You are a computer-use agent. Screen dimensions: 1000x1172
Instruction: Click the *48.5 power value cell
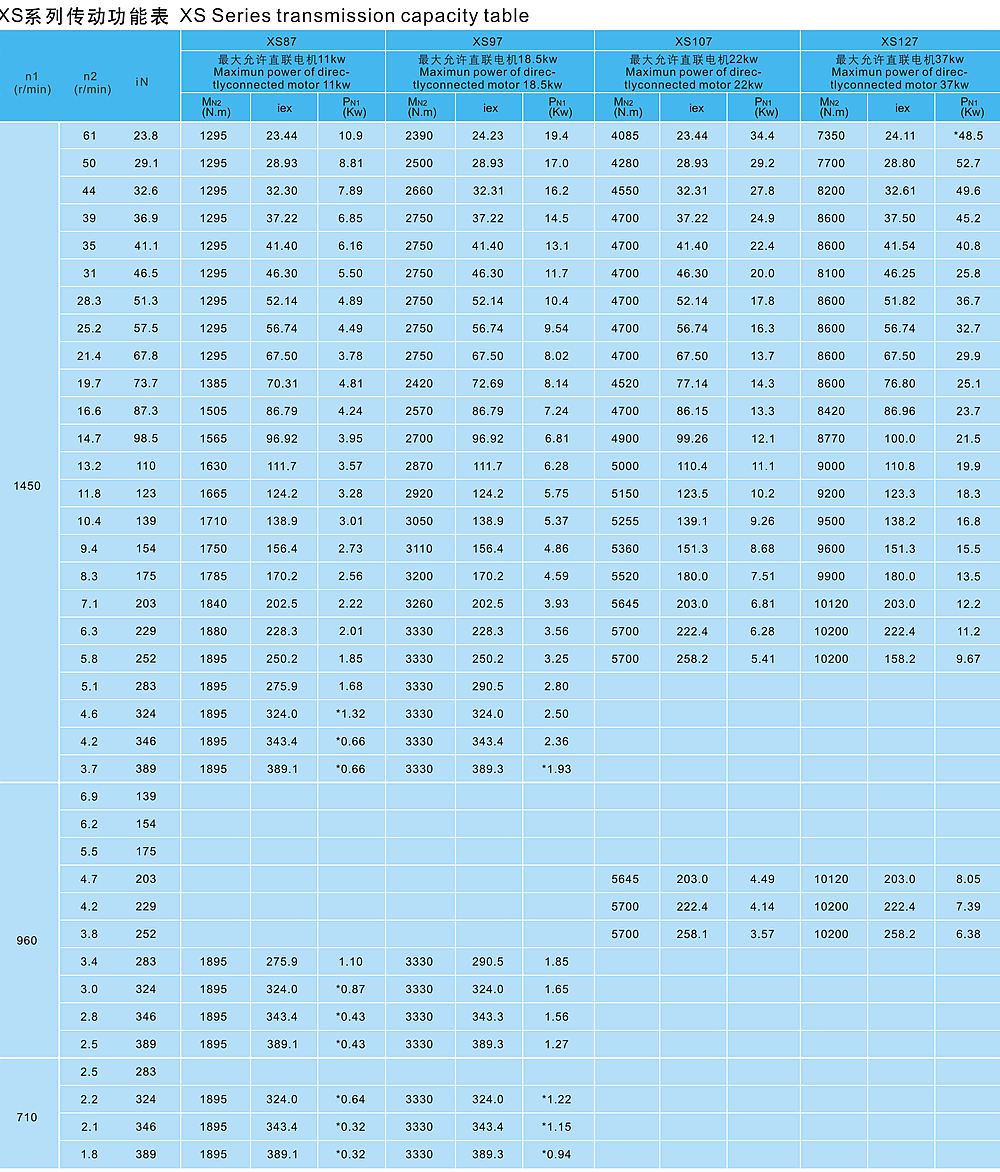pos(968,136)
